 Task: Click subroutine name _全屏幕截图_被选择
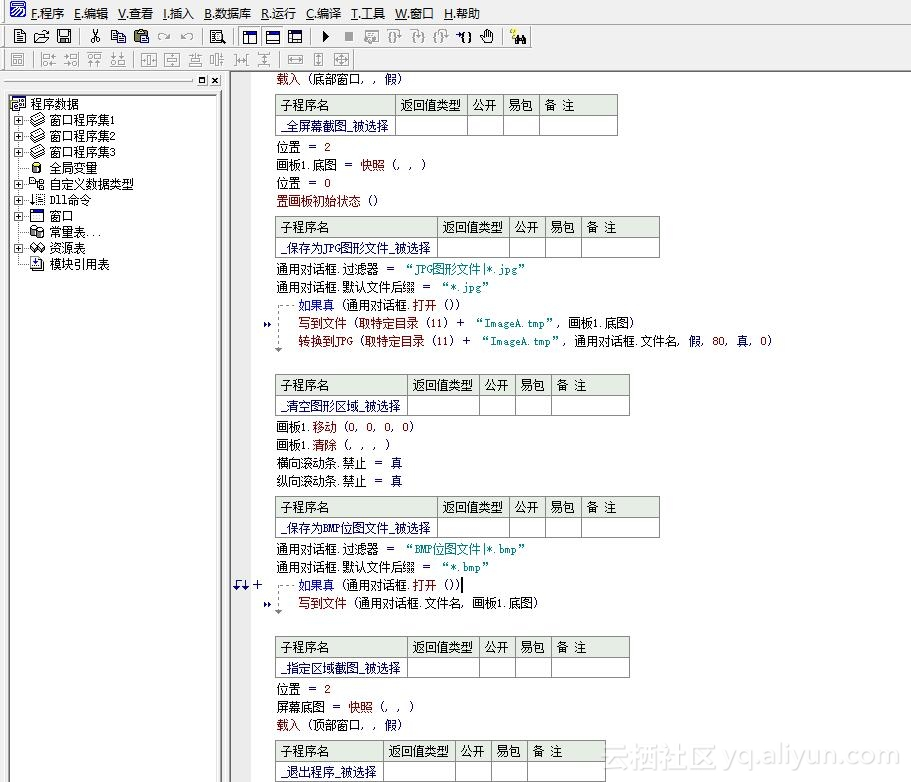pyautogui.click(x=335, y=126)
